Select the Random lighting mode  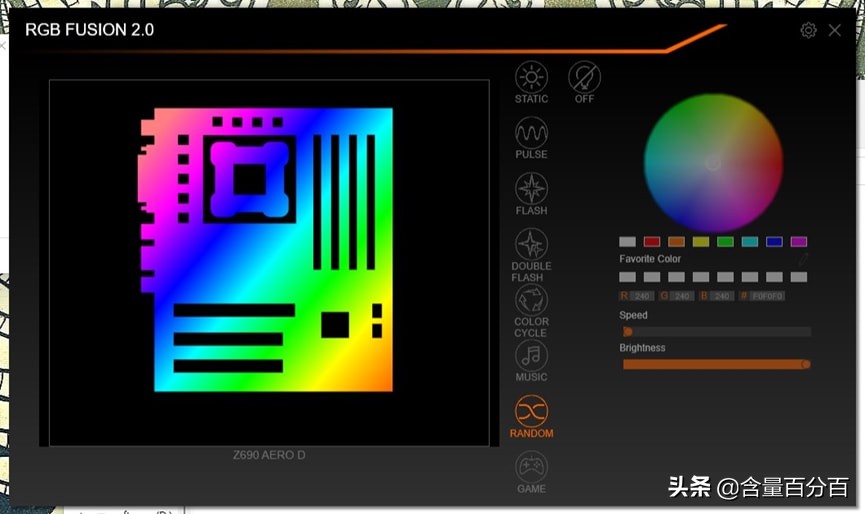click(x=531, y=411)
